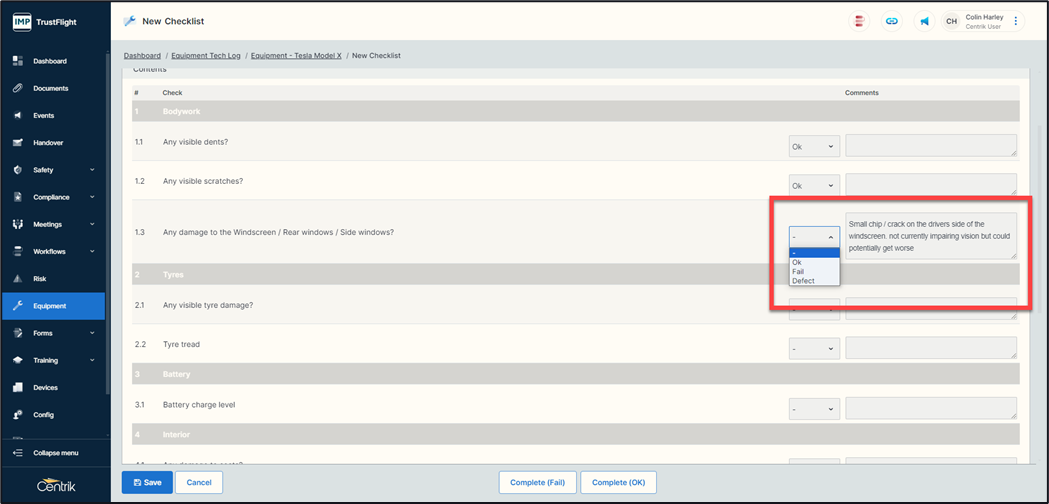Click the Complete (OK) button
This screenshot has height=504, width=1049.
point(618,482)
